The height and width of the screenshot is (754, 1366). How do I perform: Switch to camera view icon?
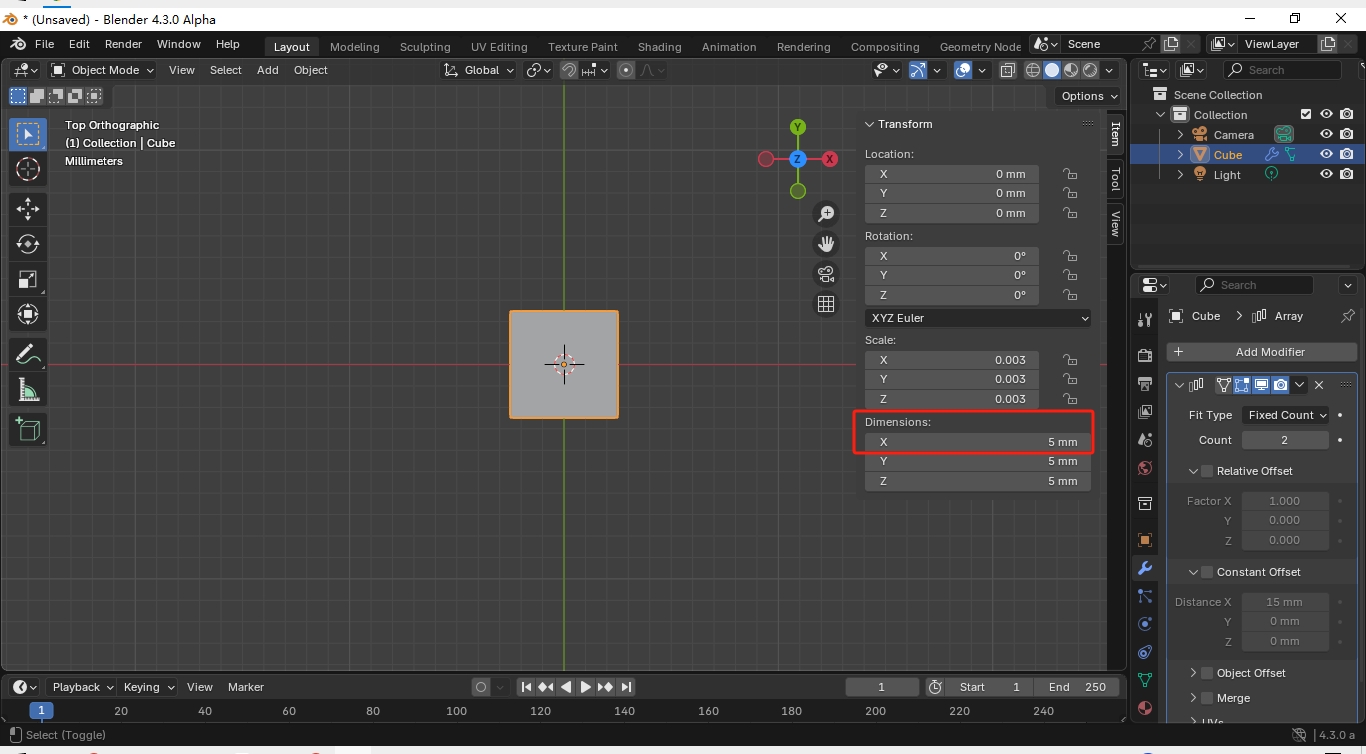coord(826,274)
